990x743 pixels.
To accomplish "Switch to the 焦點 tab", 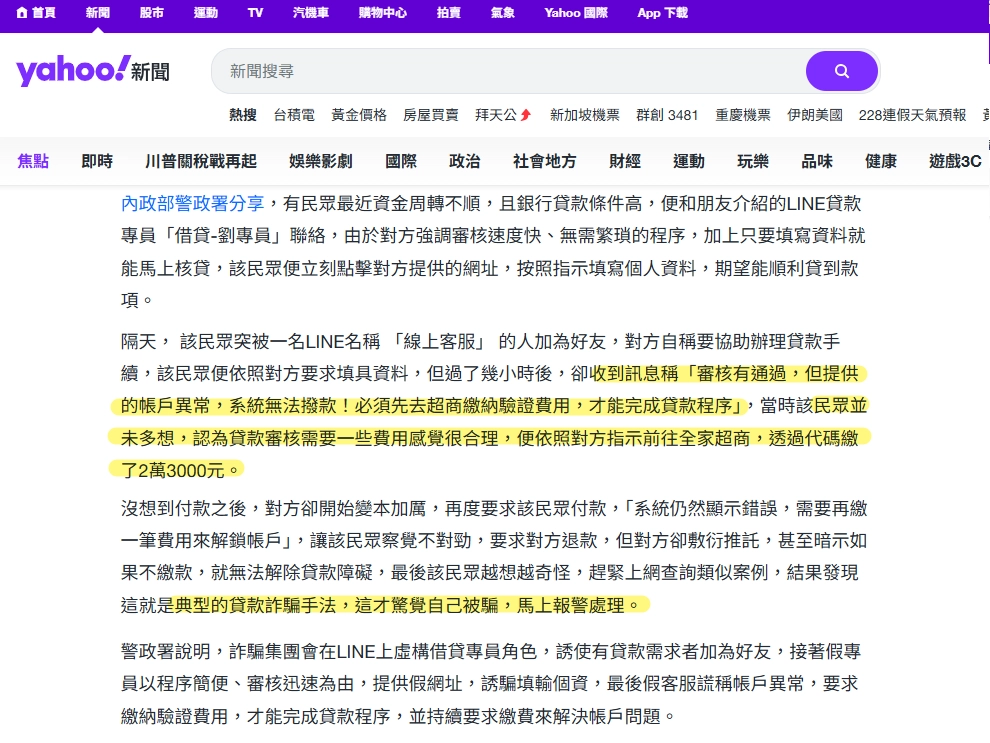I will (33, 160).
